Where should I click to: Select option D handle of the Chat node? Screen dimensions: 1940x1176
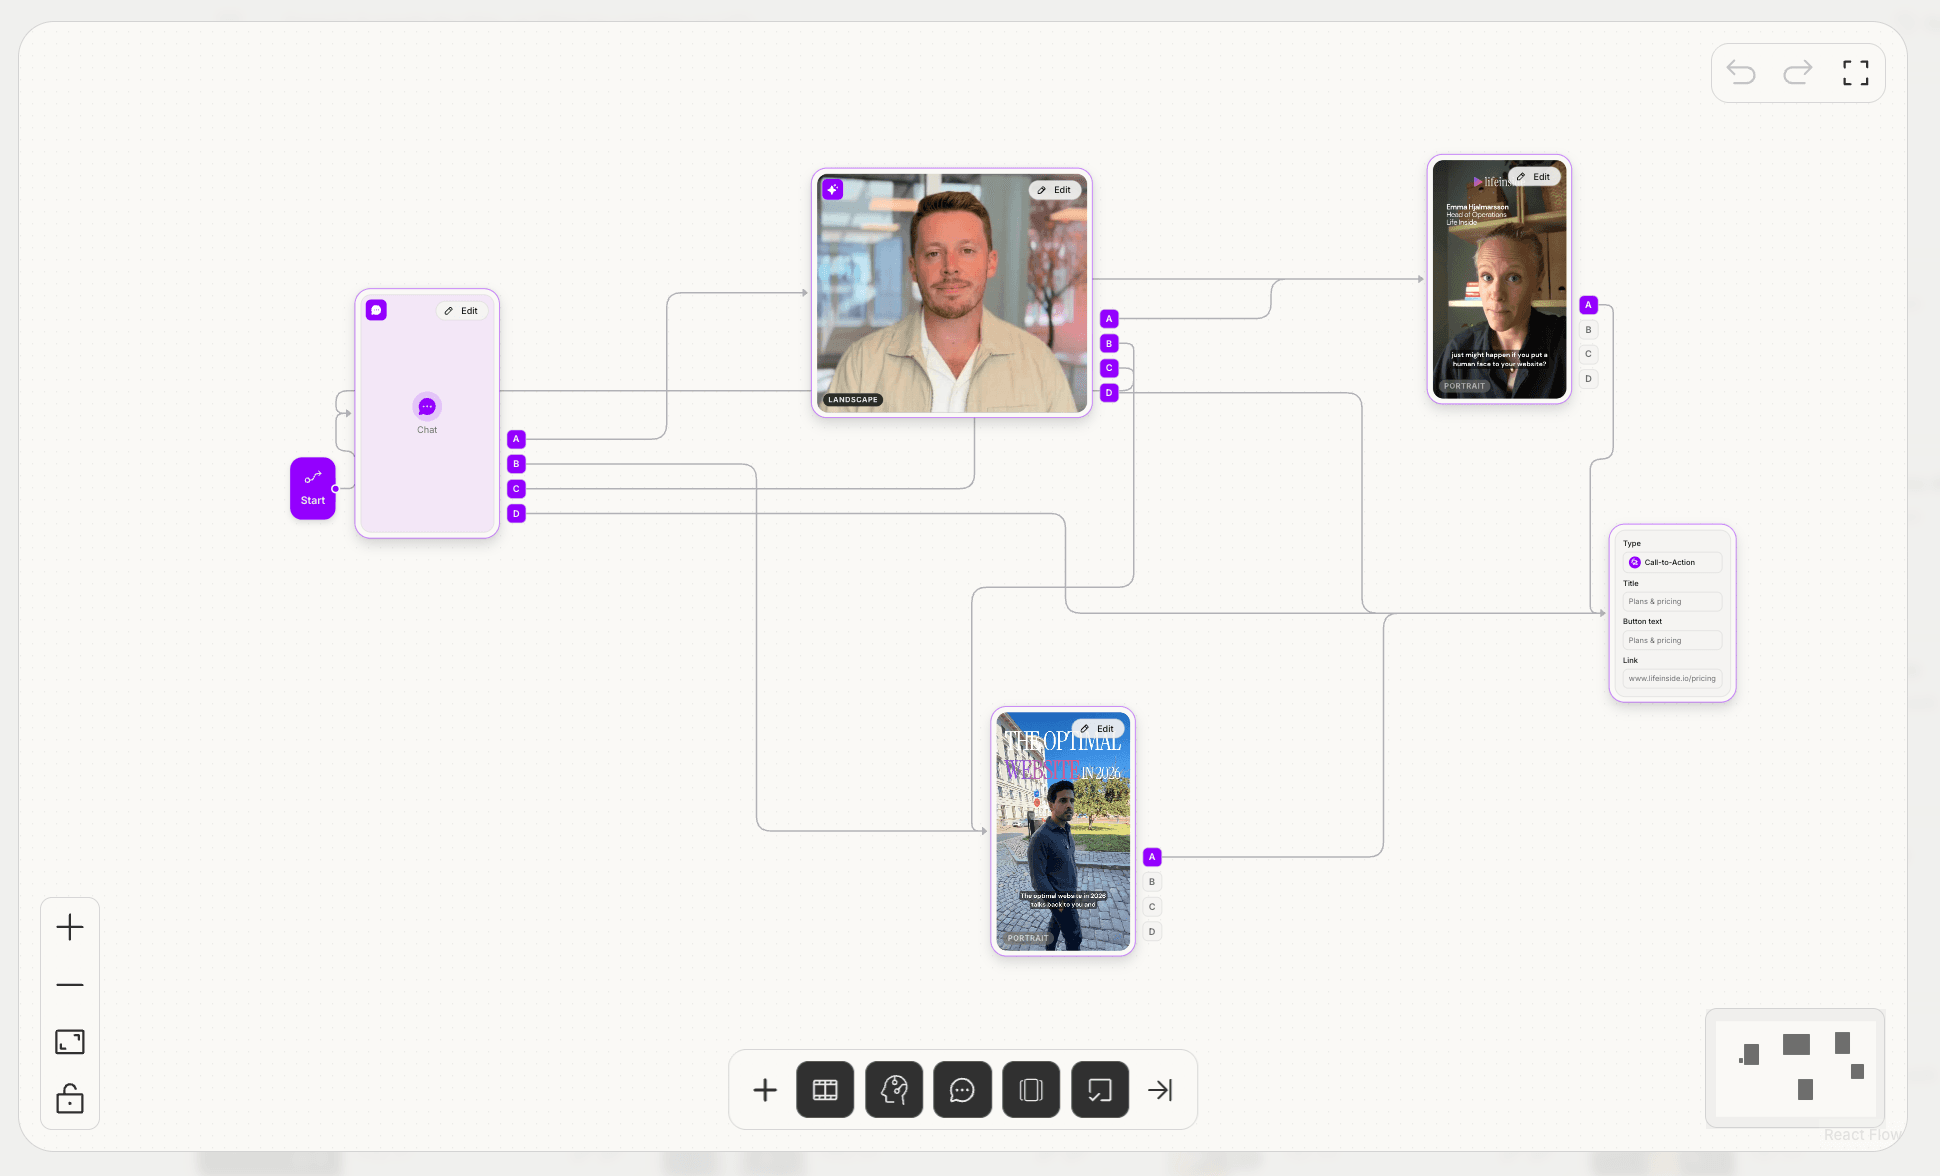[516, 514]
